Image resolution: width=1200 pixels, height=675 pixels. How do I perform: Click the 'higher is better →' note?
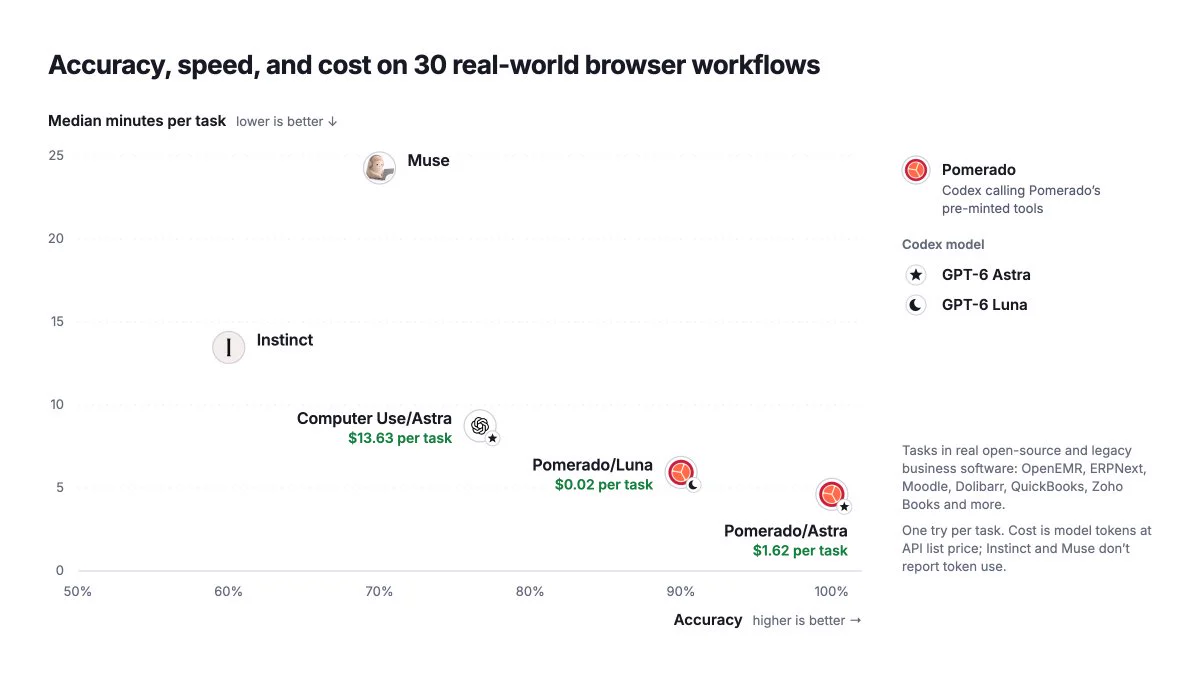807,620
